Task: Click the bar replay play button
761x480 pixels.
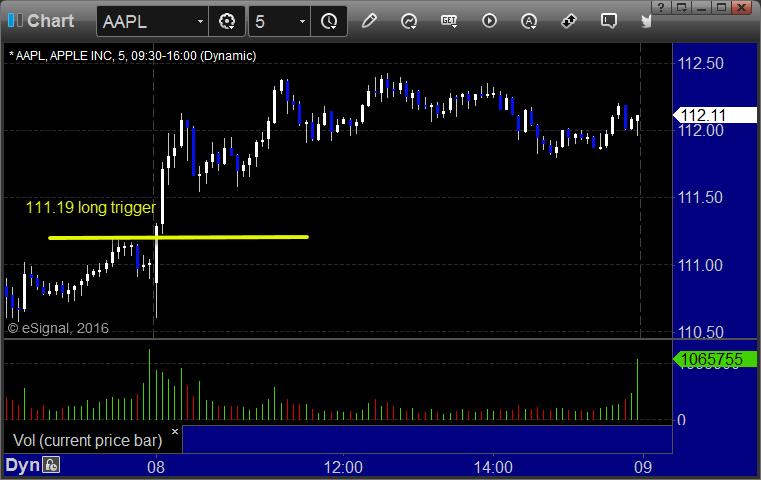Action: click(x=489, y=21)
